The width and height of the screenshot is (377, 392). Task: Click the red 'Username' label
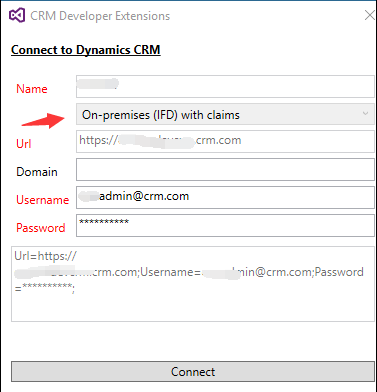(x=42, y=200)
